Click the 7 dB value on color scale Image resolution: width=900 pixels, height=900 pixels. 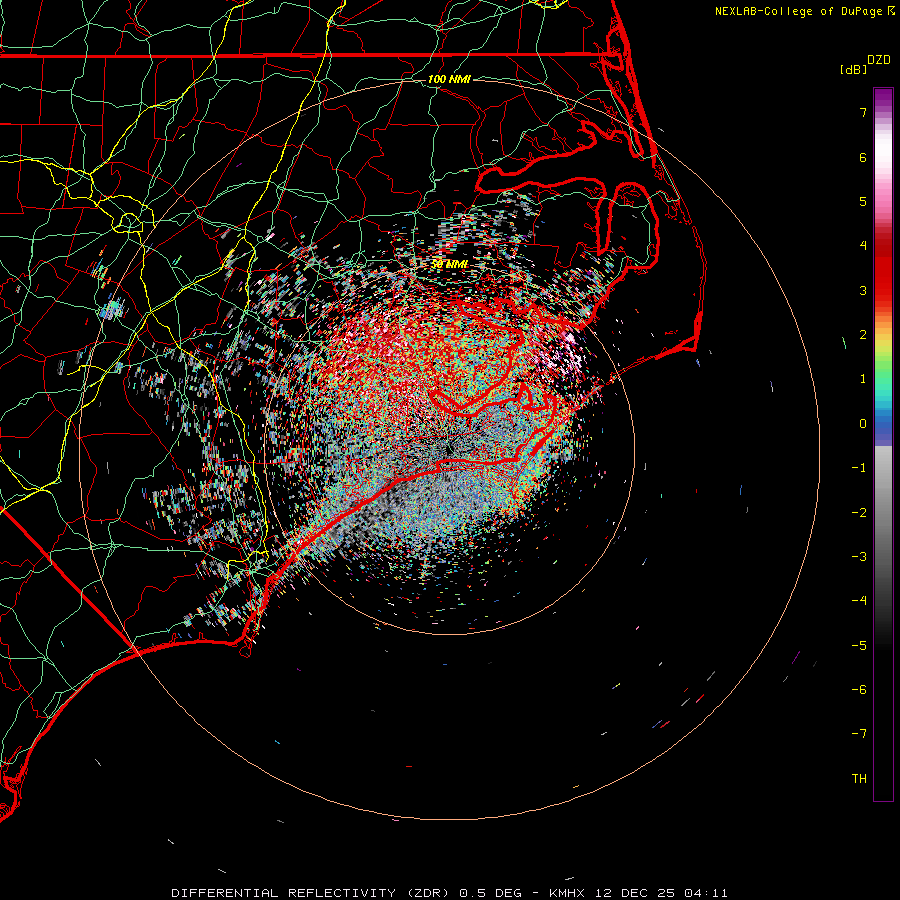click(x=863, y=112)
